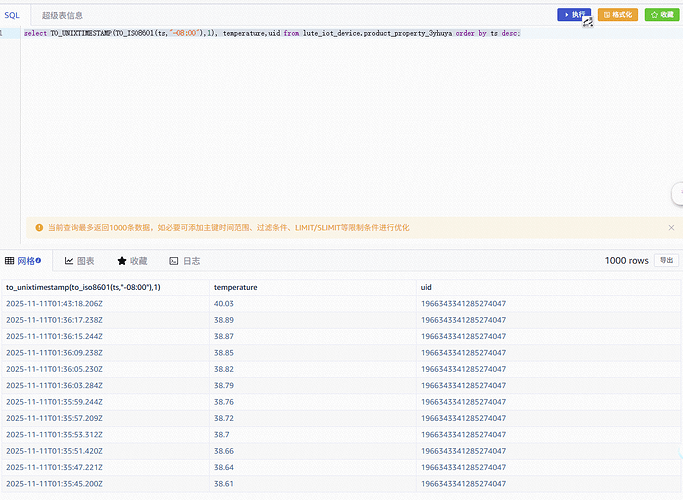Viewport: 683px width, 500px height.
Task: Click the 格式化 format SQL button
Action: (617, 15)
